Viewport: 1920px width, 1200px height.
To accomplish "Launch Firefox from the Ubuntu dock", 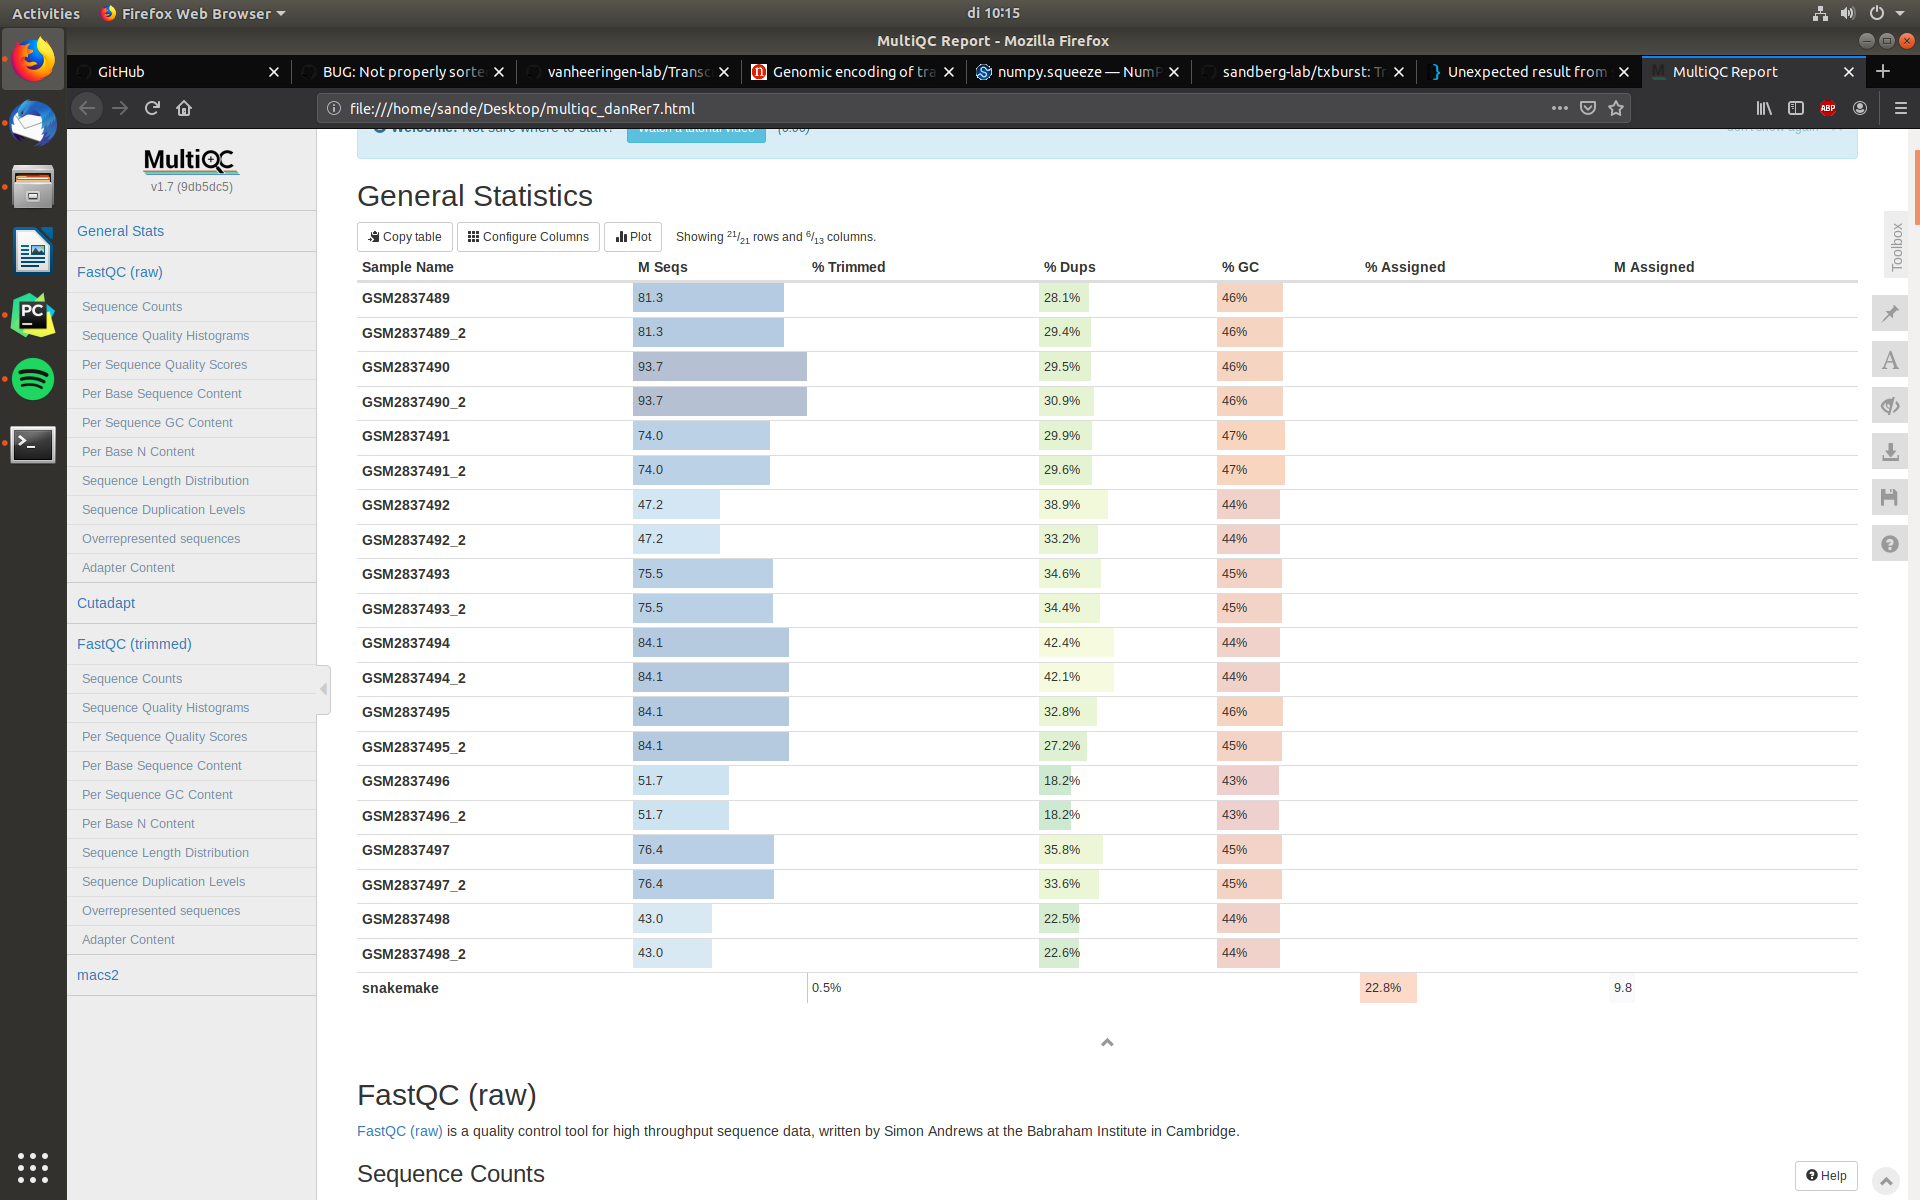I will point(33,59).
